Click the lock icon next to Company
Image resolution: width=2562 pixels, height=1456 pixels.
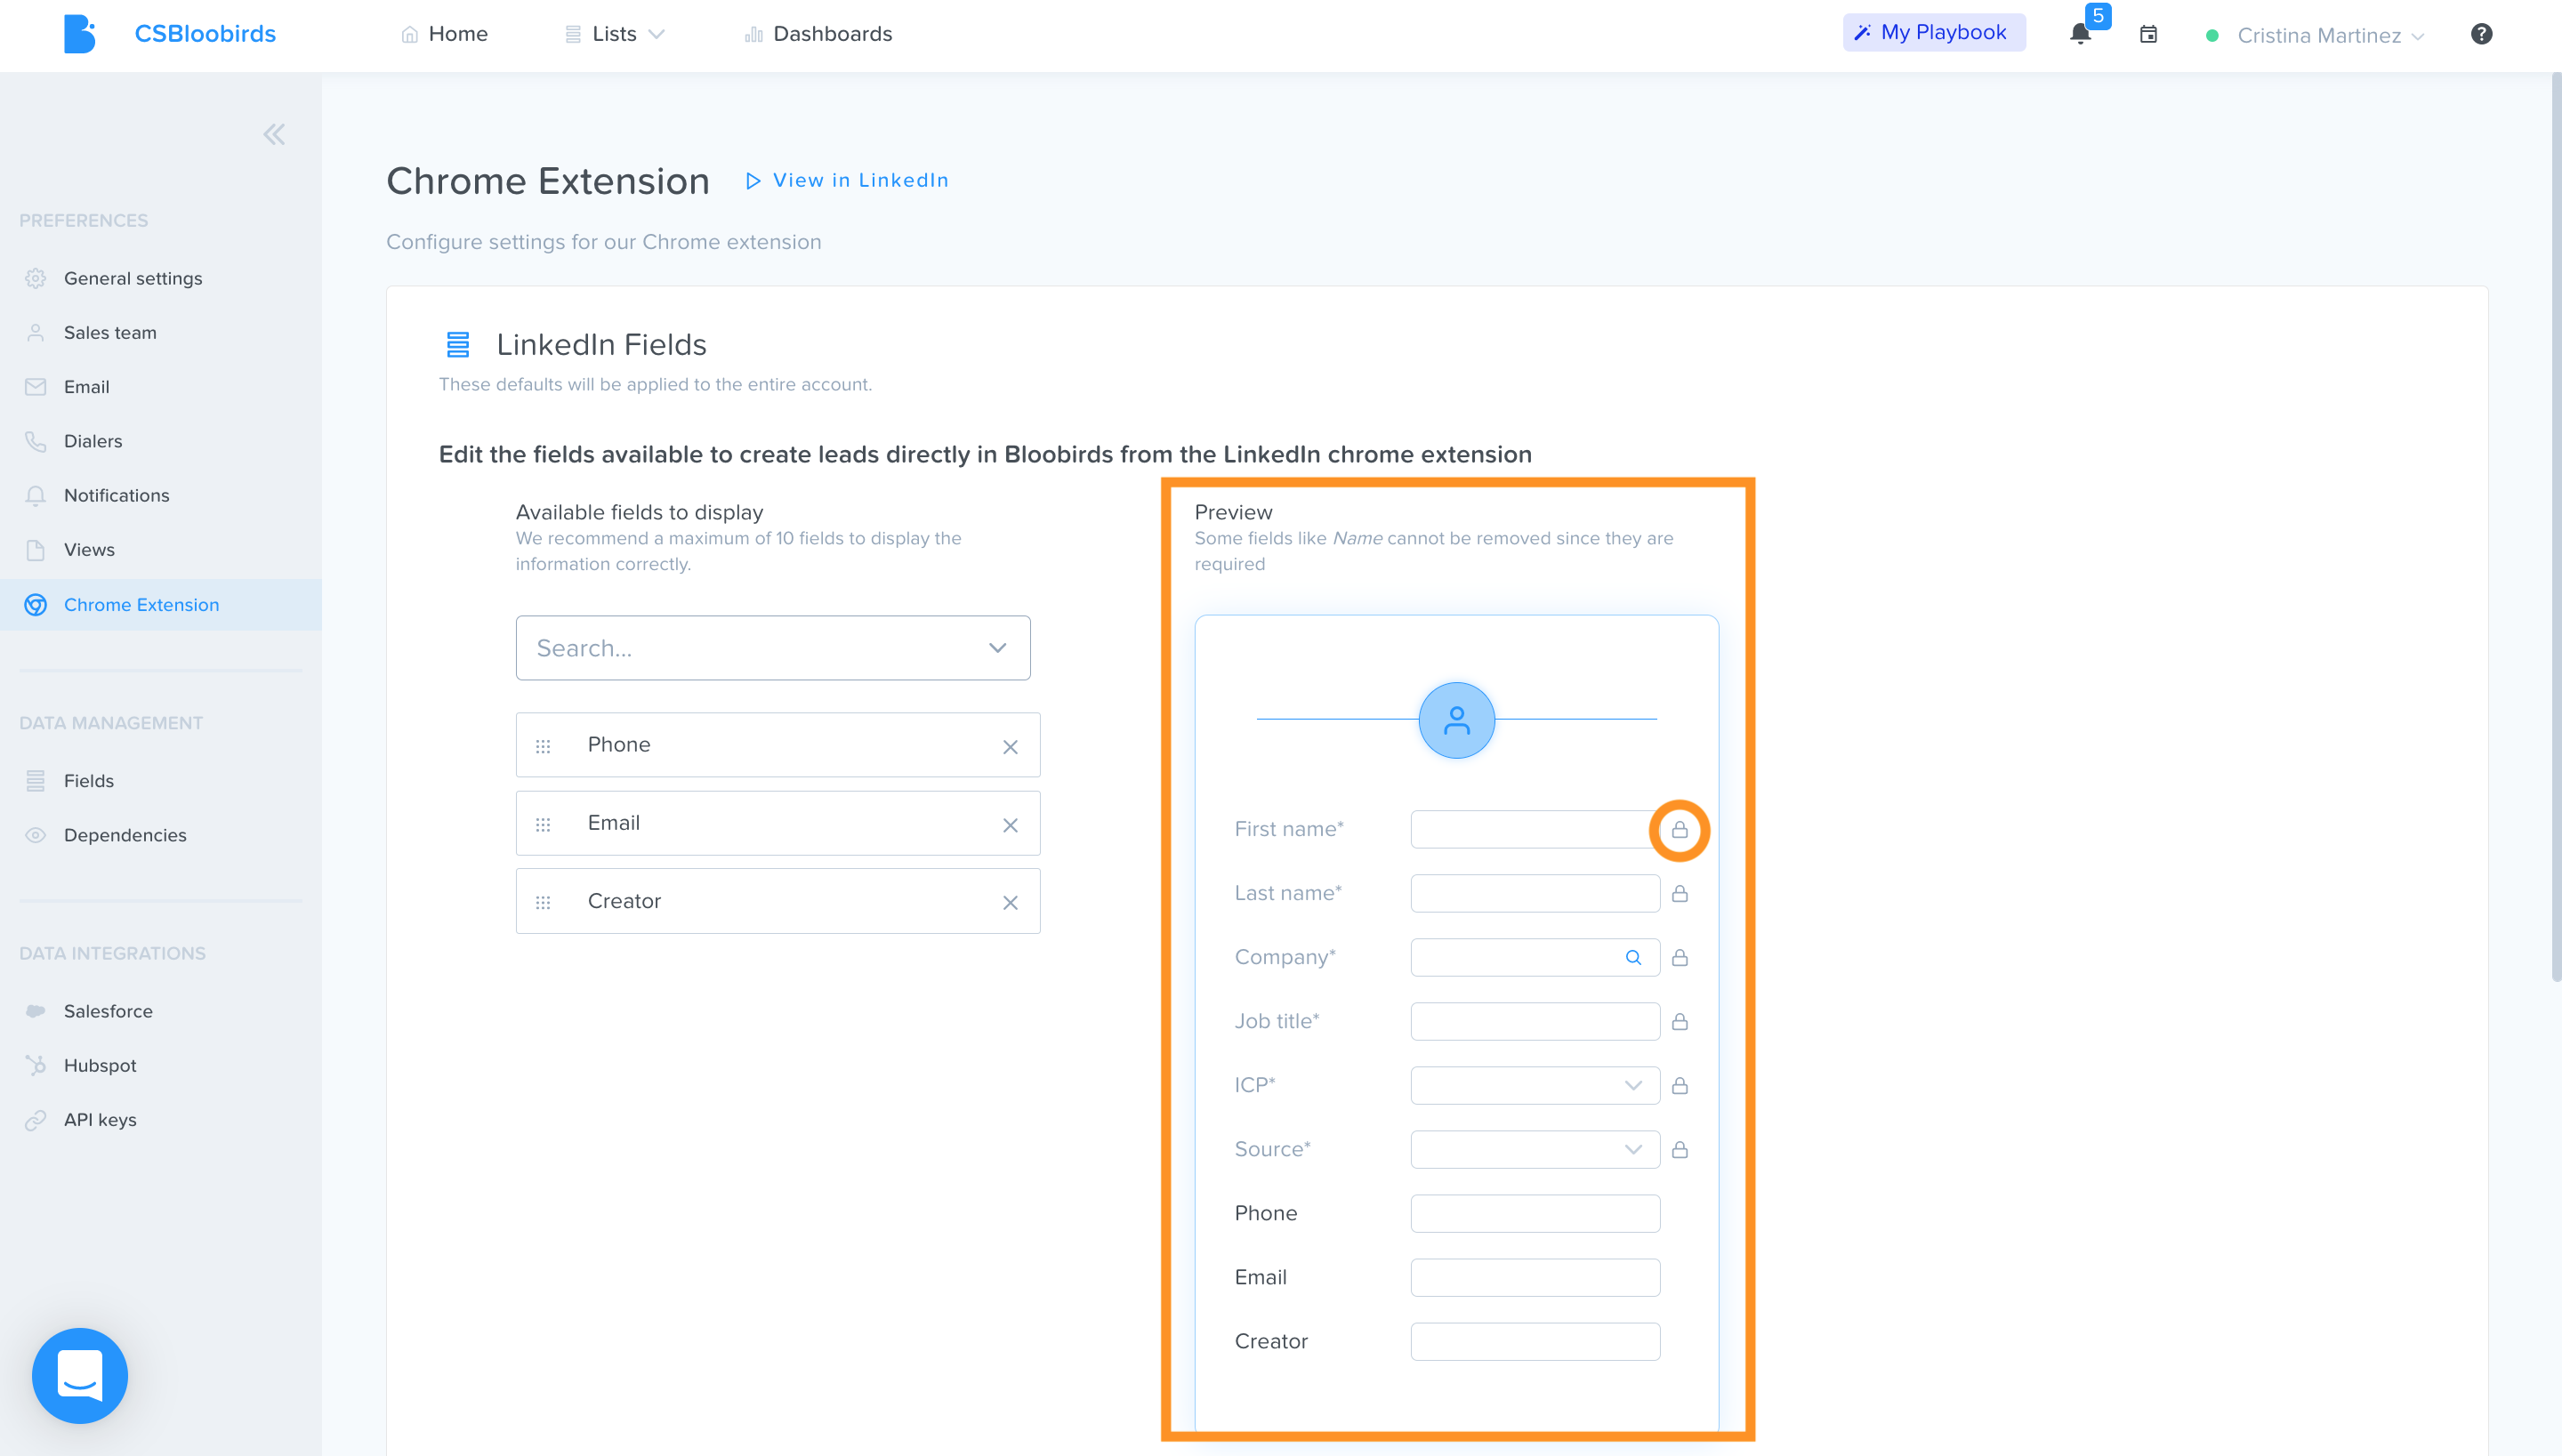pyautogui.click(x=1679, y=957)
